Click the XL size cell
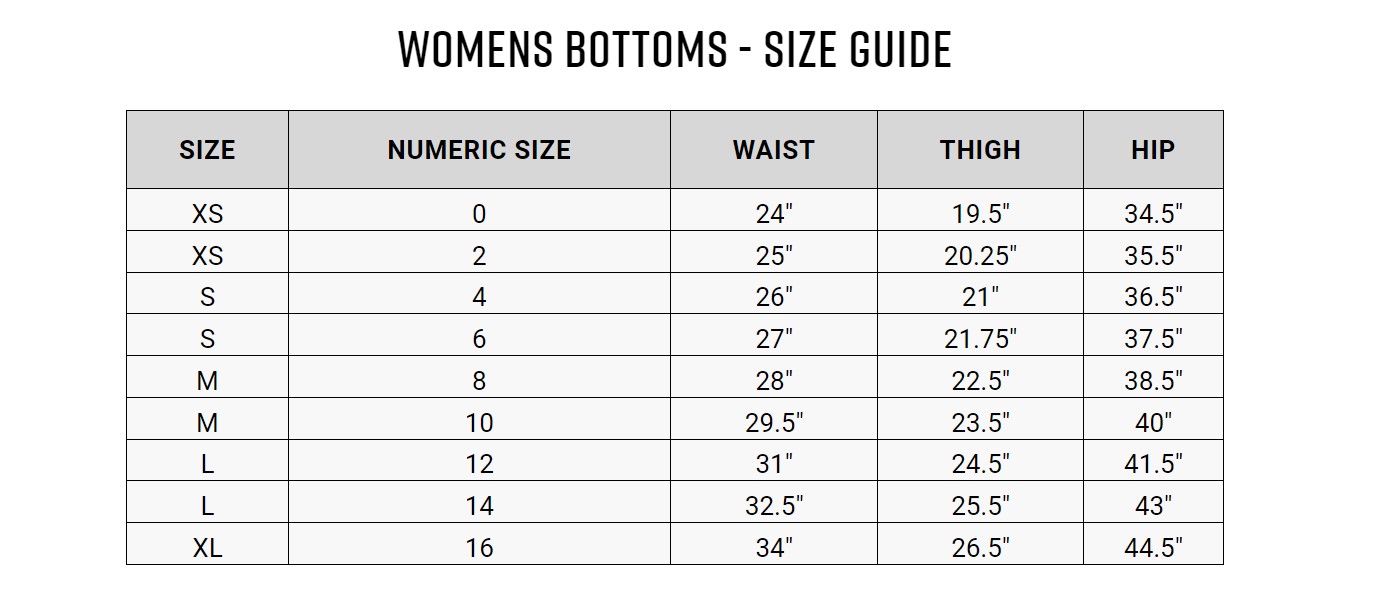This screenshot has height=607, width=1374. [207, 547]
